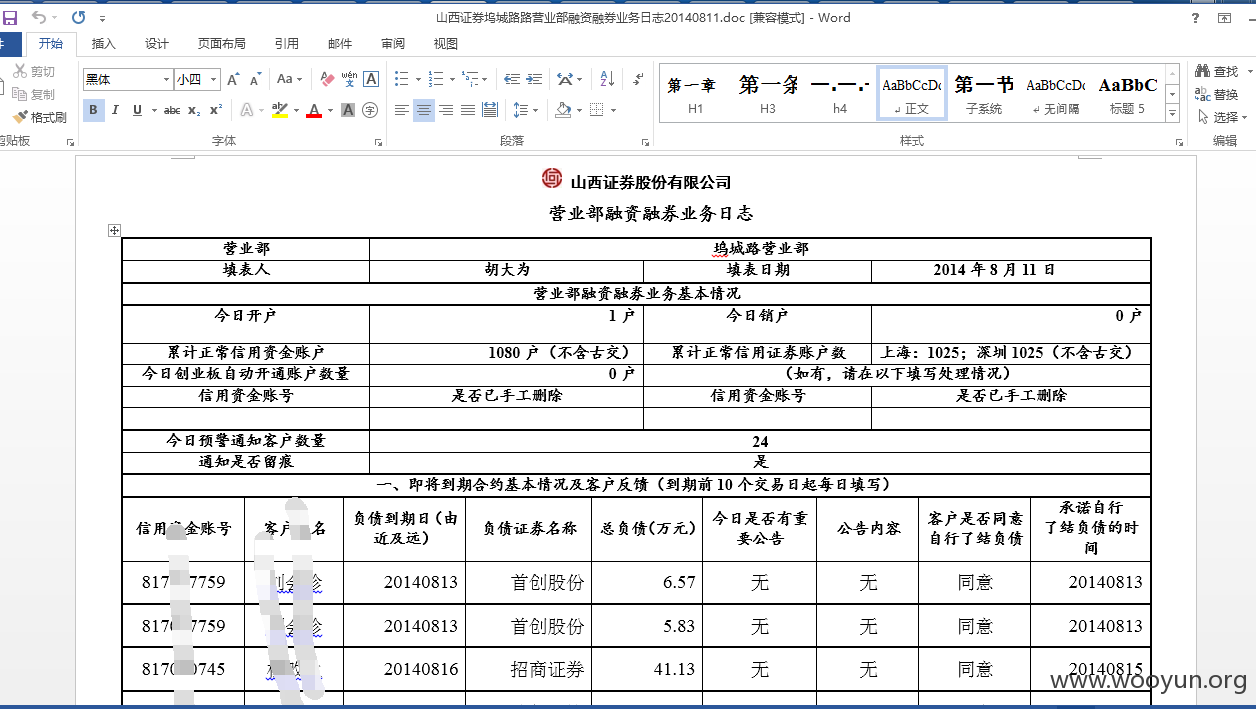Expand the bullet list style dropdown
The width and height of the screenshot is (1256, 709).
(x=417, y=79)
